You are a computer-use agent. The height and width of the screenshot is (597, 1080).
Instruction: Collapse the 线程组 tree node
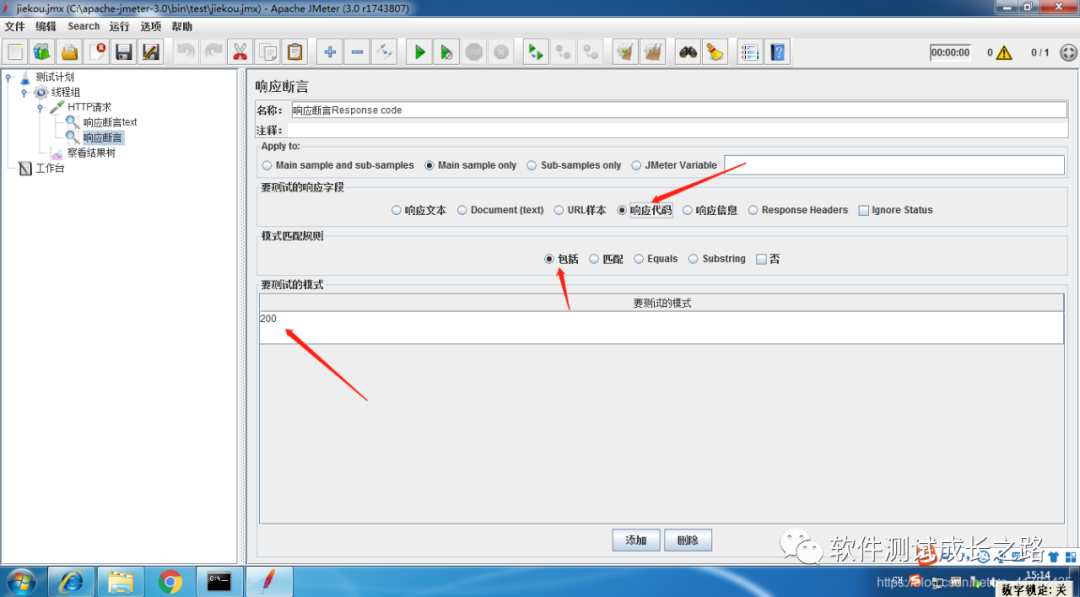tap(24, 92)
